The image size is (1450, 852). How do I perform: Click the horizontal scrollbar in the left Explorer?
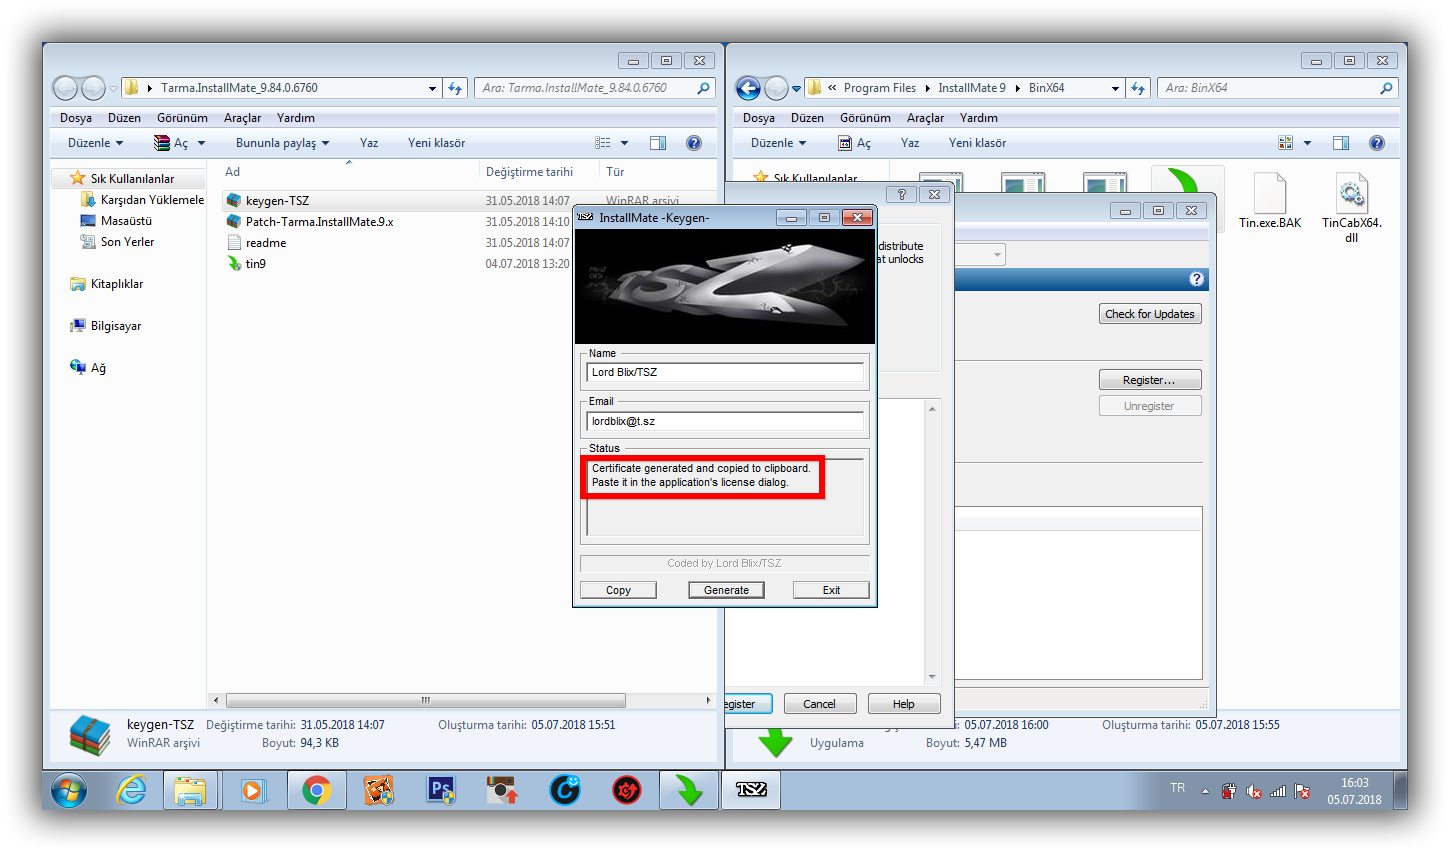426,700
